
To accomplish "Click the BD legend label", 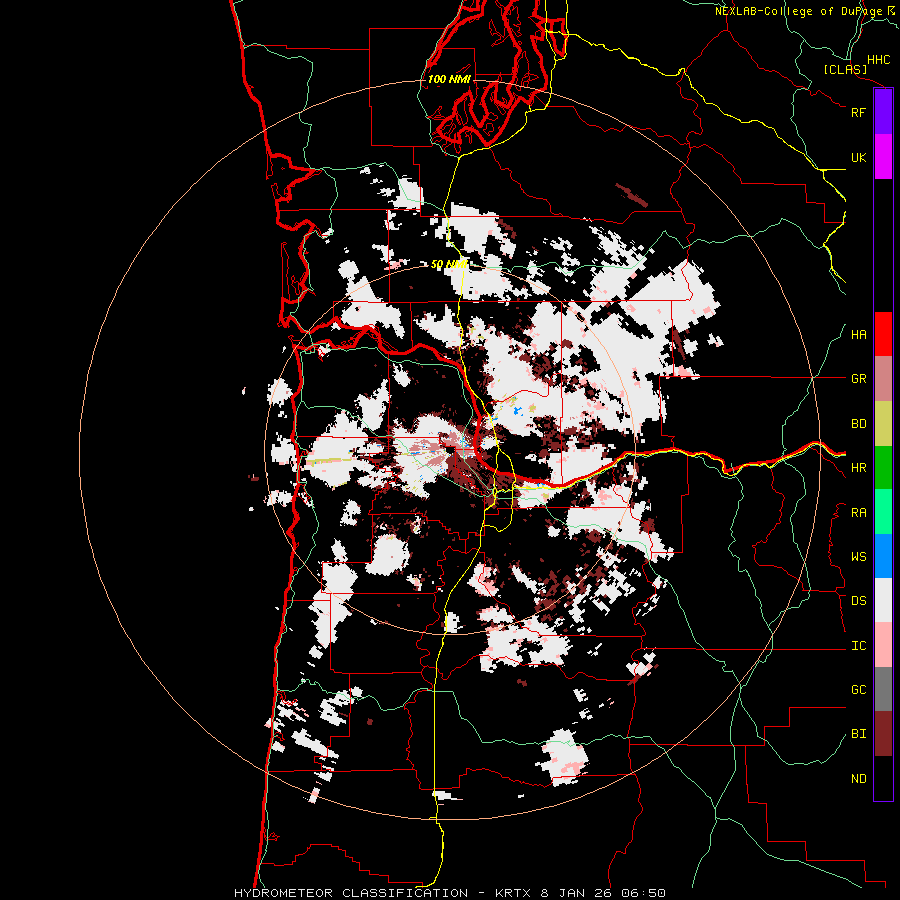I will [858, 424].
